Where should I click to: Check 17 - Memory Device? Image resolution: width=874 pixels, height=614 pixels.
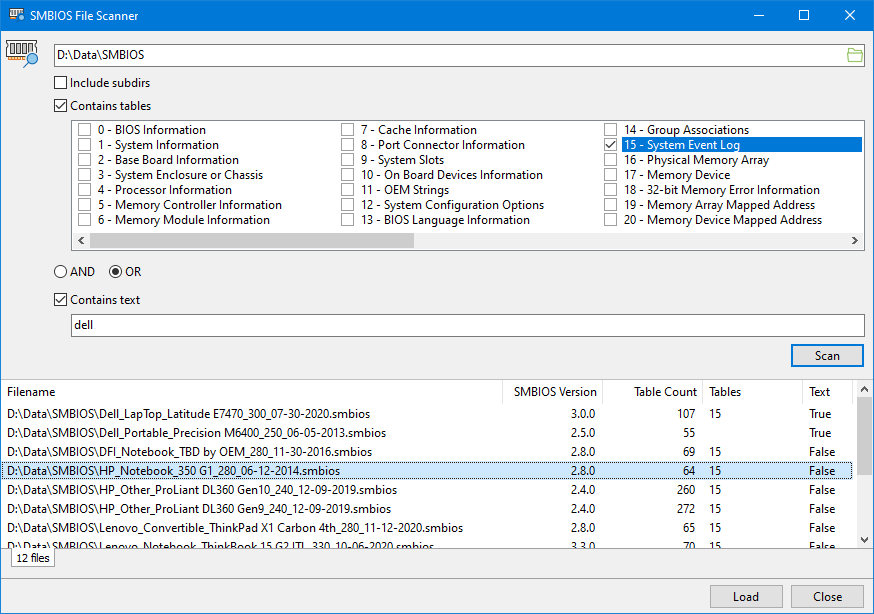610,175
